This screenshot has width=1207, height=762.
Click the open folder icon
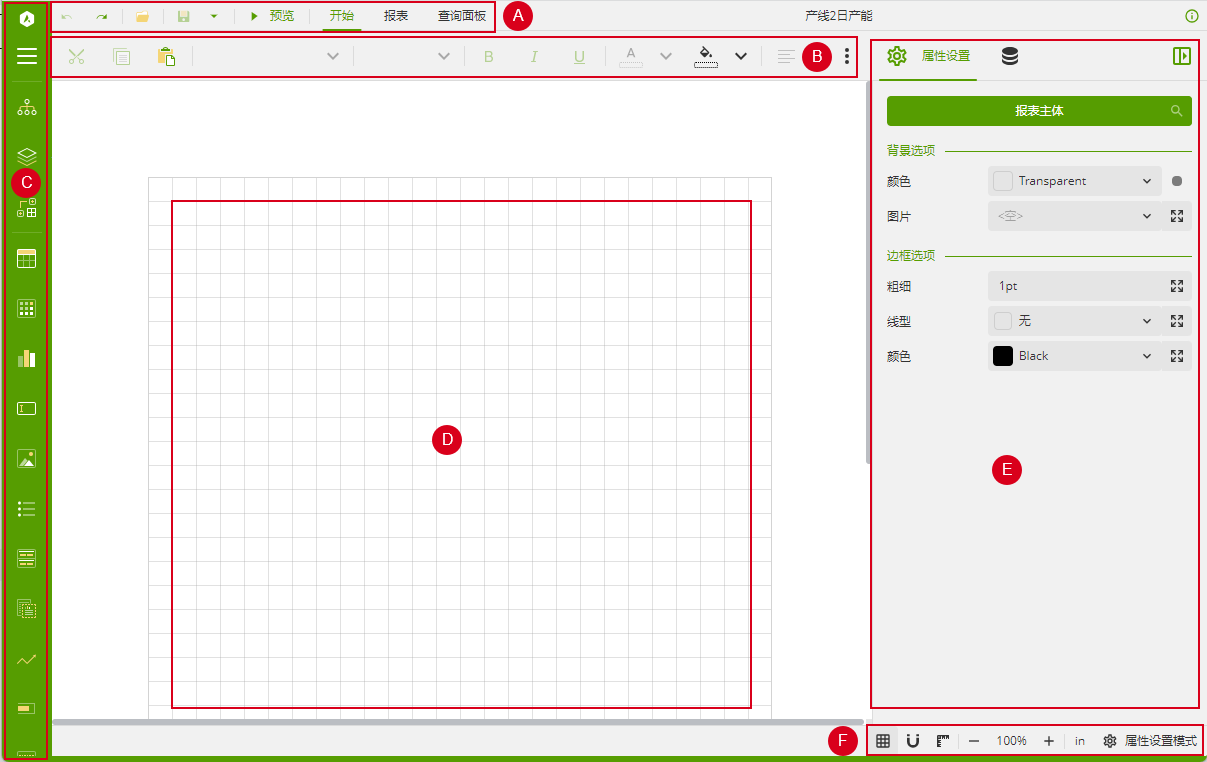[142, 17]
